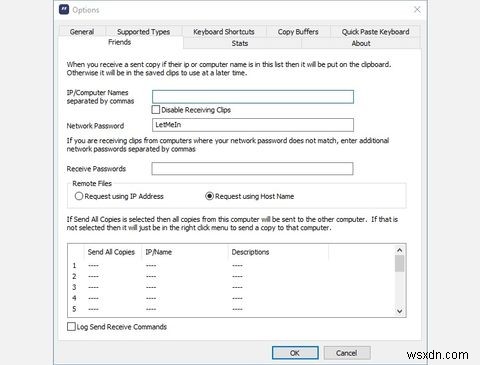The height and width of the screenshot is (365, 480).
Task: Close the Options dialog
Action: tap(417, 10)
